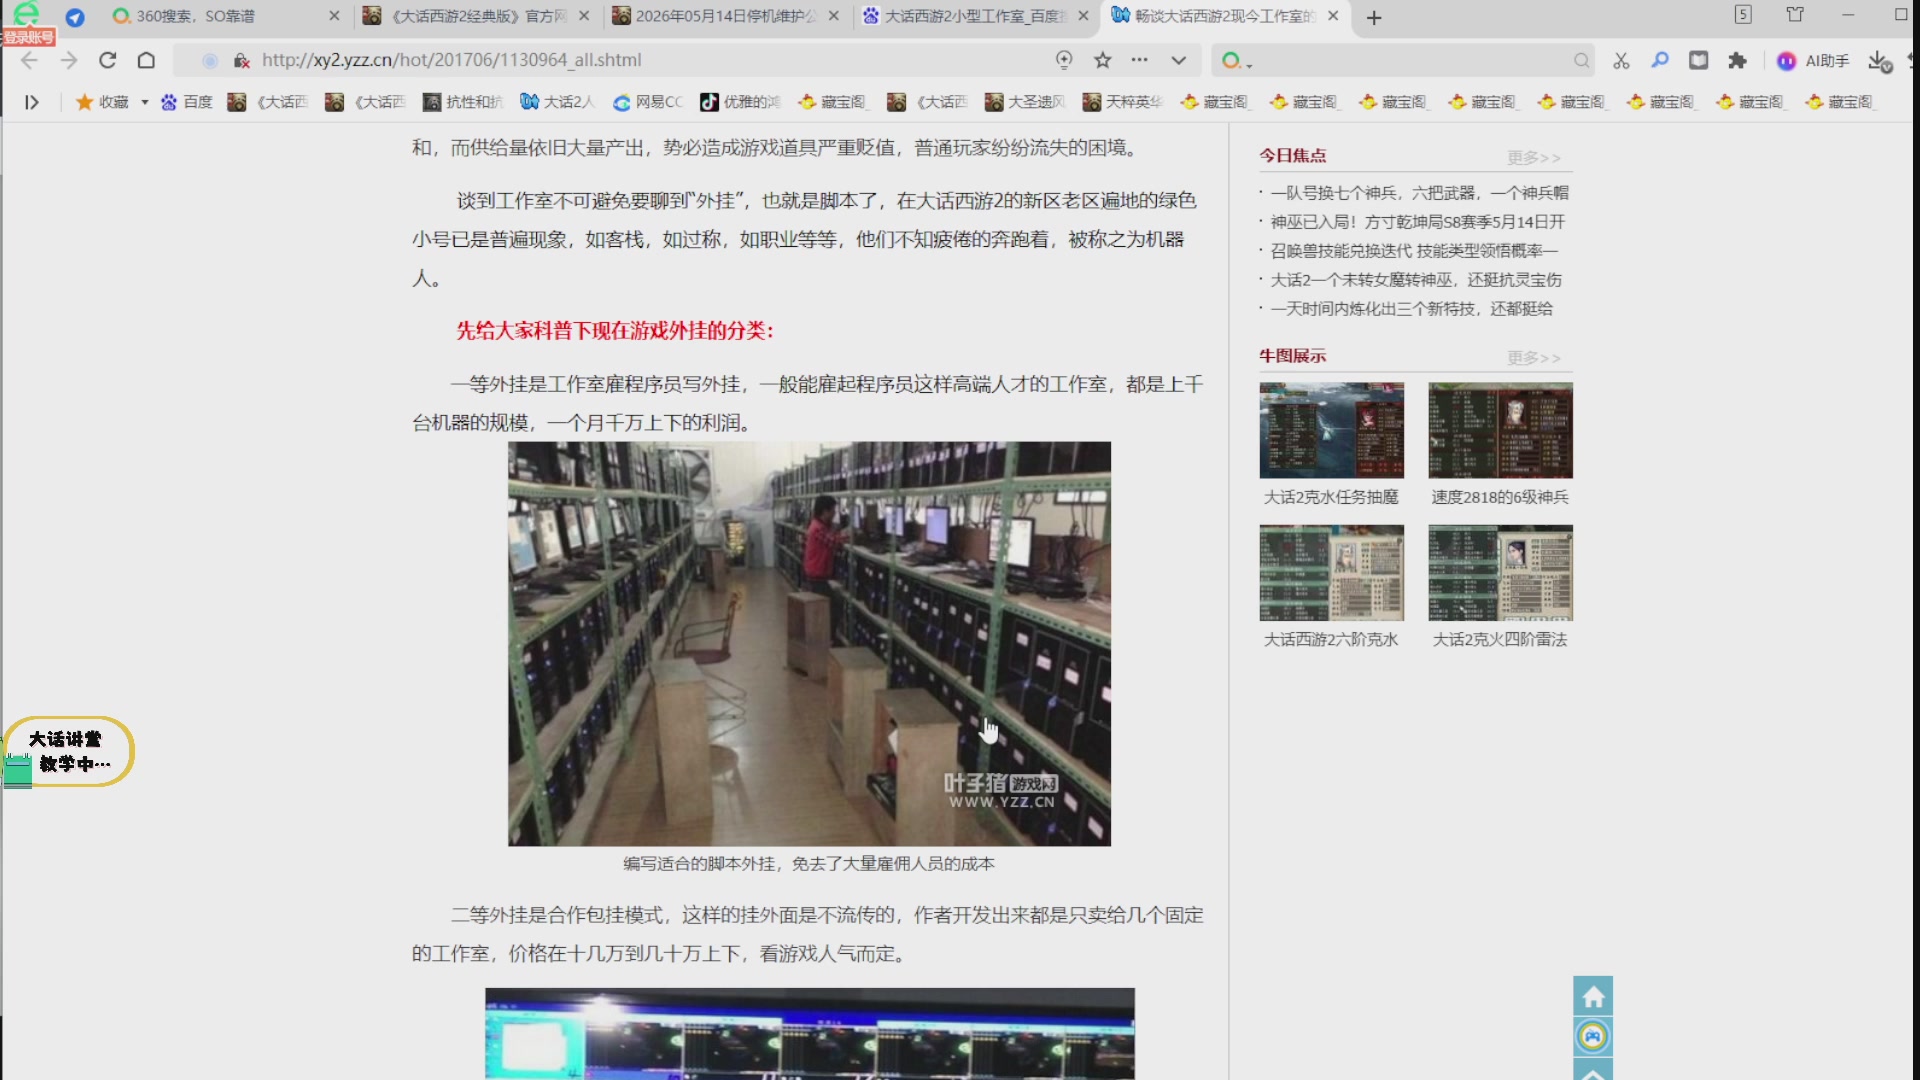
Task: Close the 360搜索 tab
Action: (334, 16)
